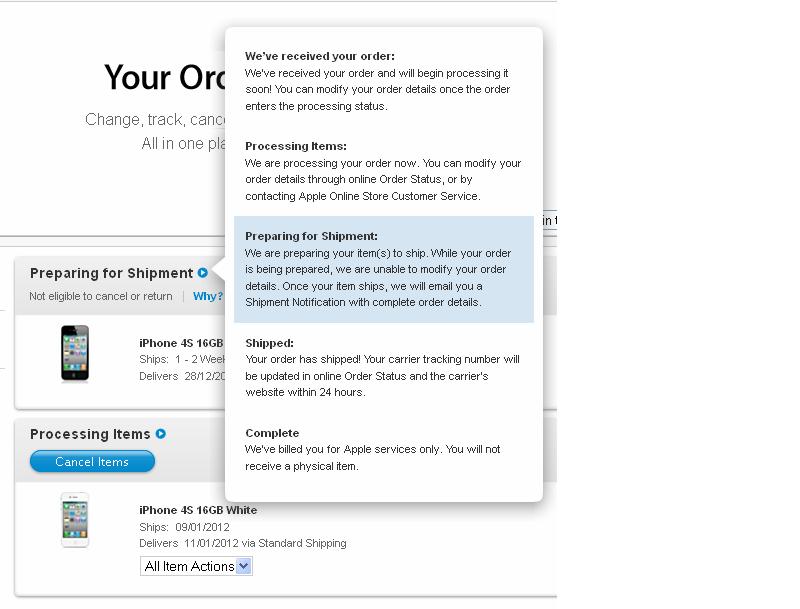Click the info icon beside Processing Items
The image size is (800, 609).
click(161, 434)
